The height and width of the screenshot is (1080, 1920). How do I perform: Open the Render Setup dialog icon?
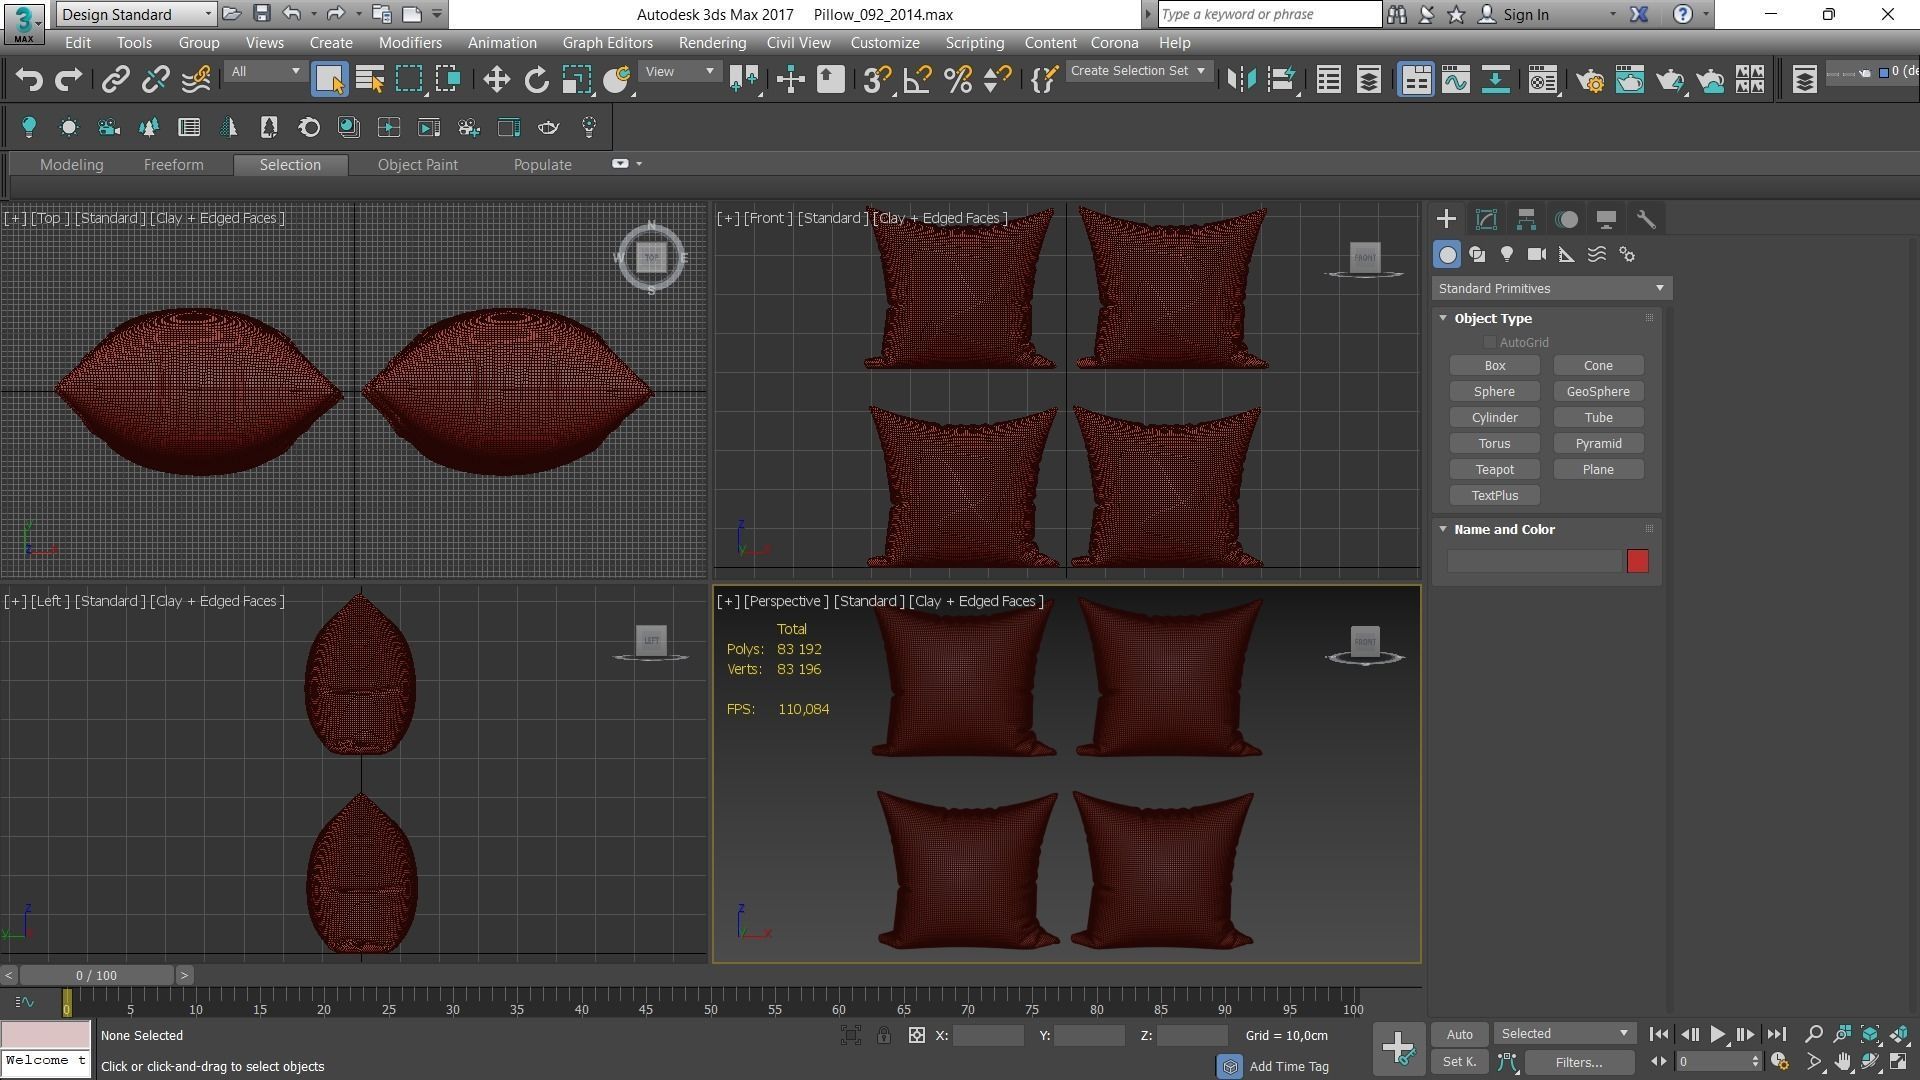(1590, 80)
